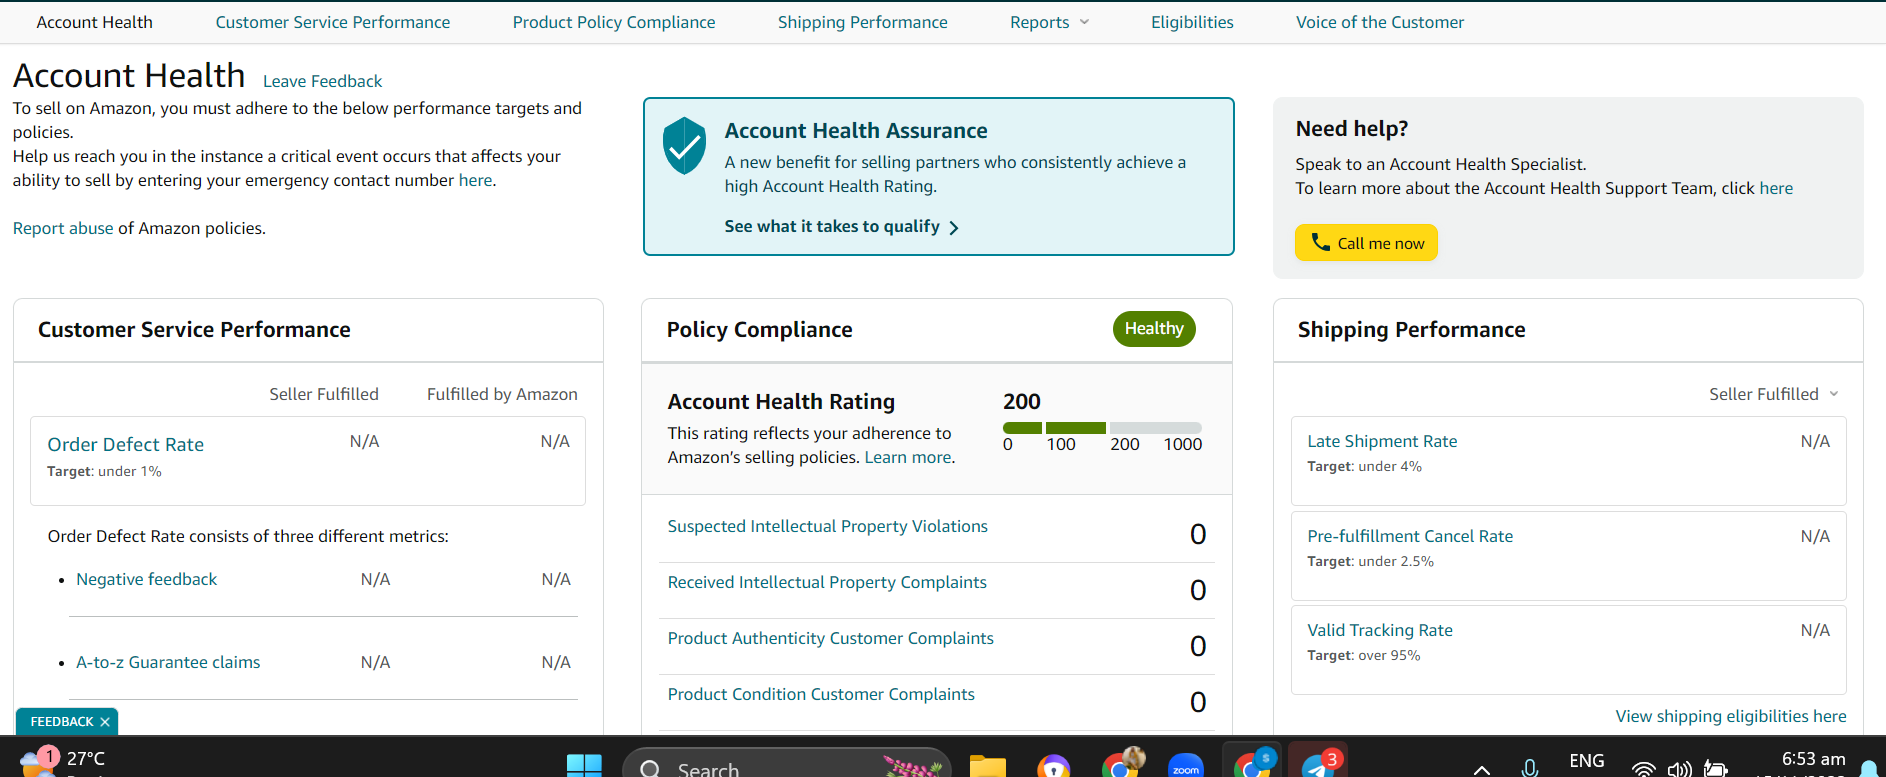1886x777 pixels.
Task: Click the Healthy status badge
Action: click(1154, 329)
